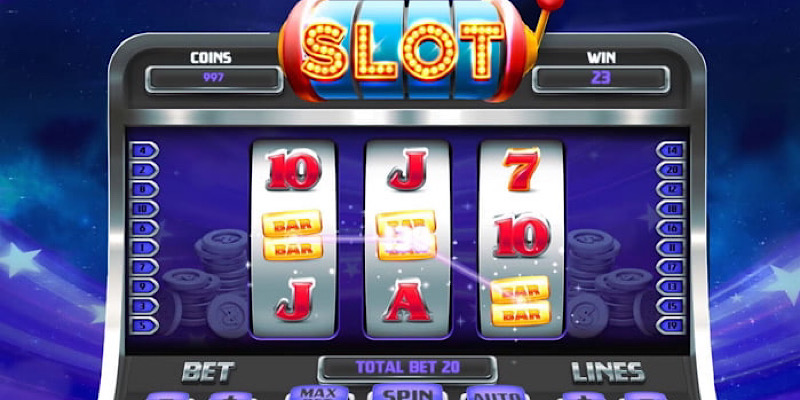Click the A symbol on middle reel
This screenshot has width=800, height=400.
click(408, 302)
